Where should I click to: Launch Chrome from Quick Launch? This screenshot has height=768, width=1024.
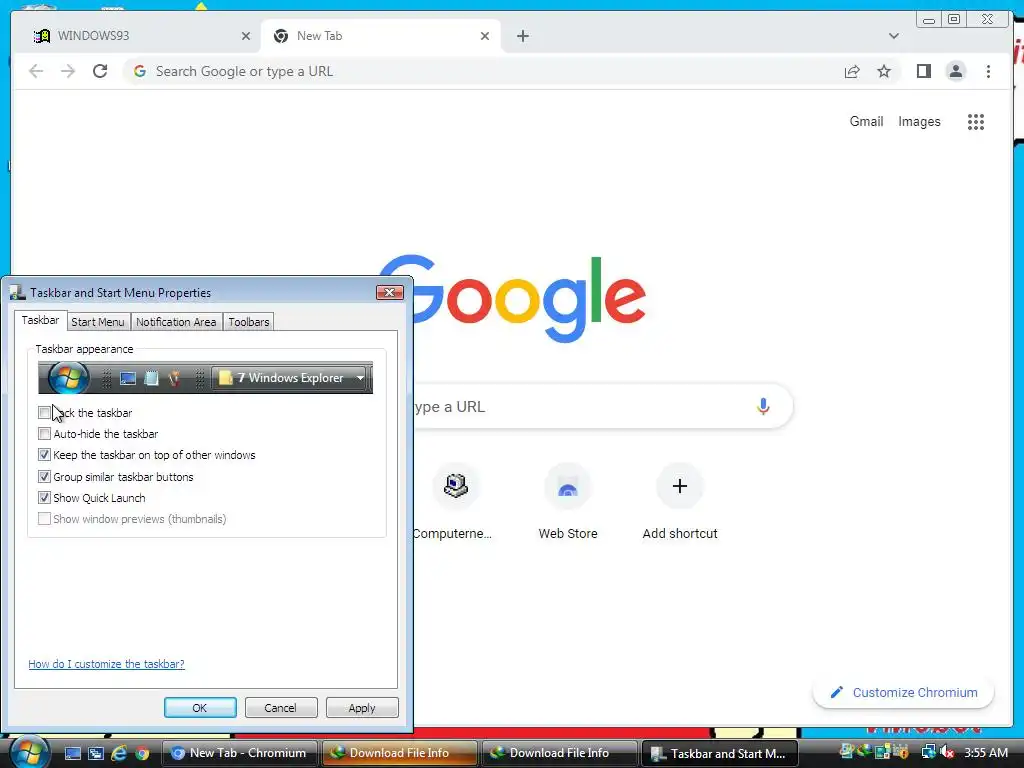point(142,754)
